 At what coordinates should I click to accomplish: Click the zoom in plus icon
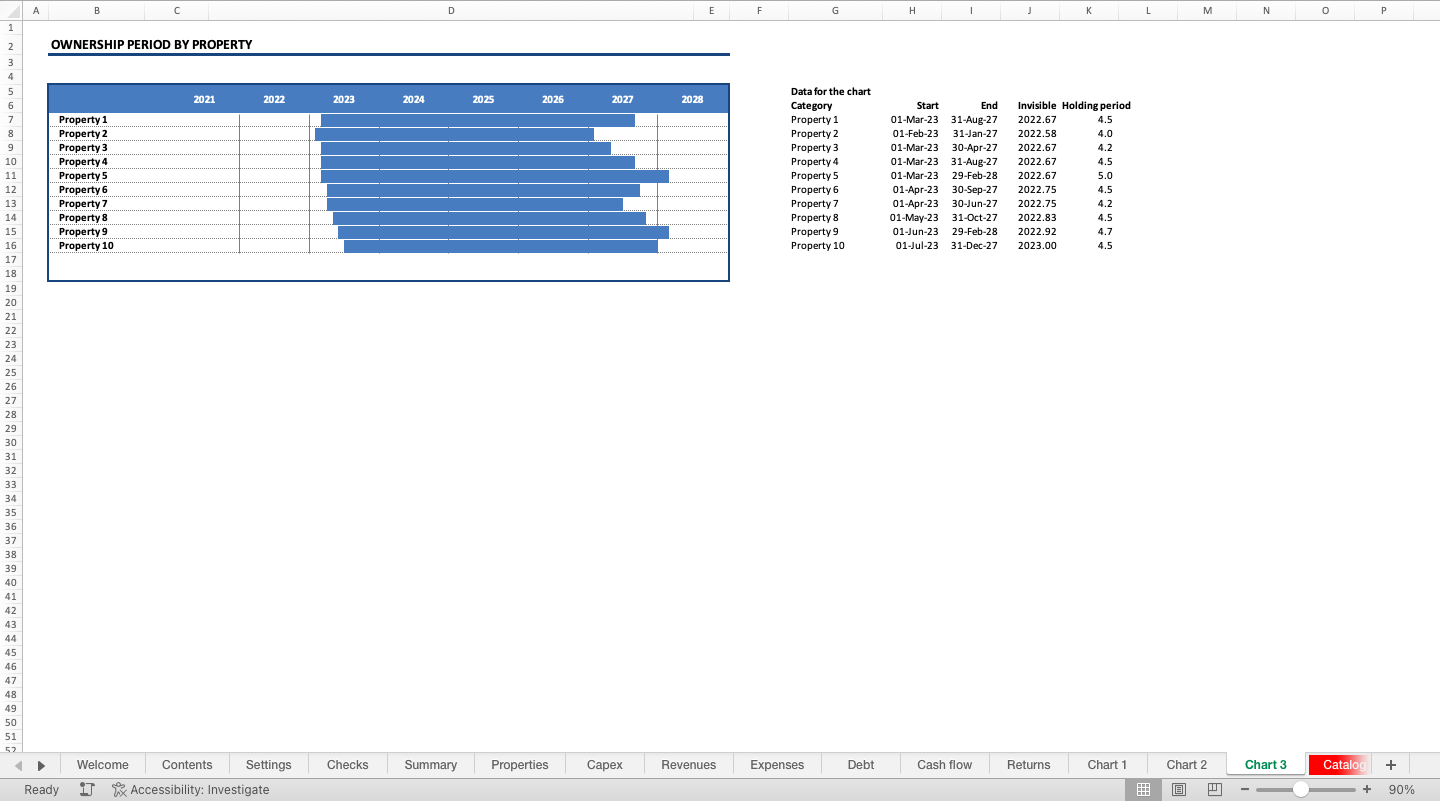coord(1367,789)
